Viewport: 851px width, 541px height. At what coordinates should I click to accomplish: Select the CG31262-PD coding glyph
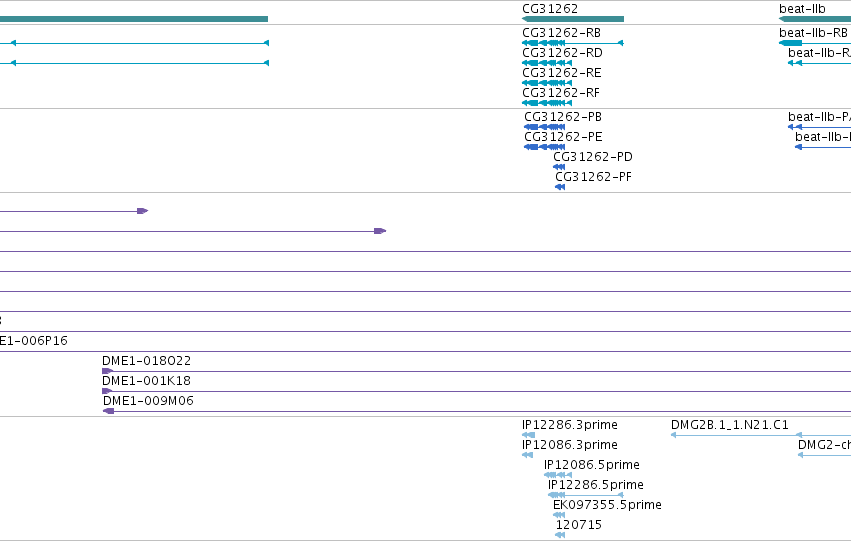[x=559, y=167]
